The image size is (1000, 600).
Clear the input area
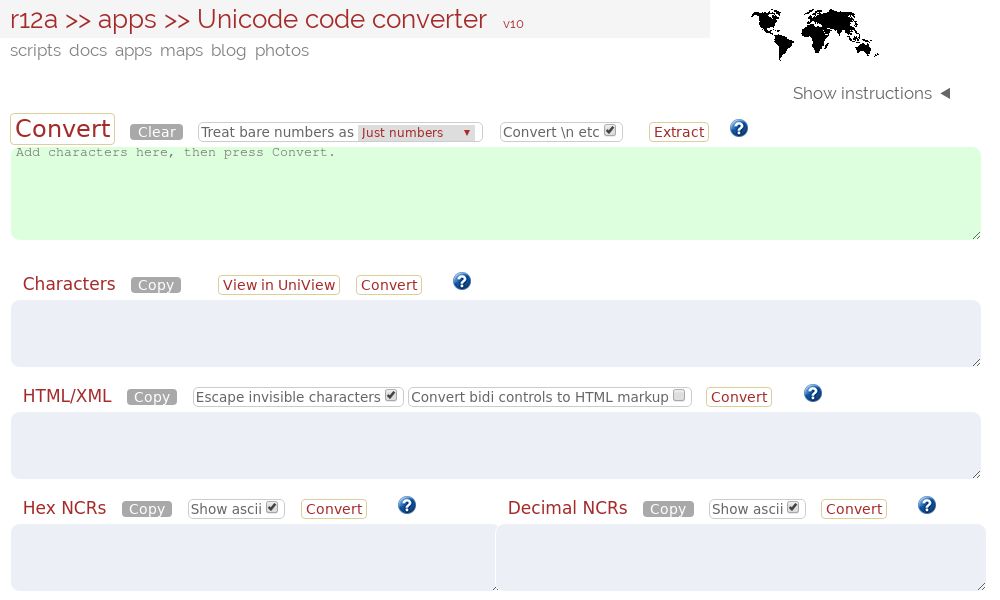[x=156, y=131]
